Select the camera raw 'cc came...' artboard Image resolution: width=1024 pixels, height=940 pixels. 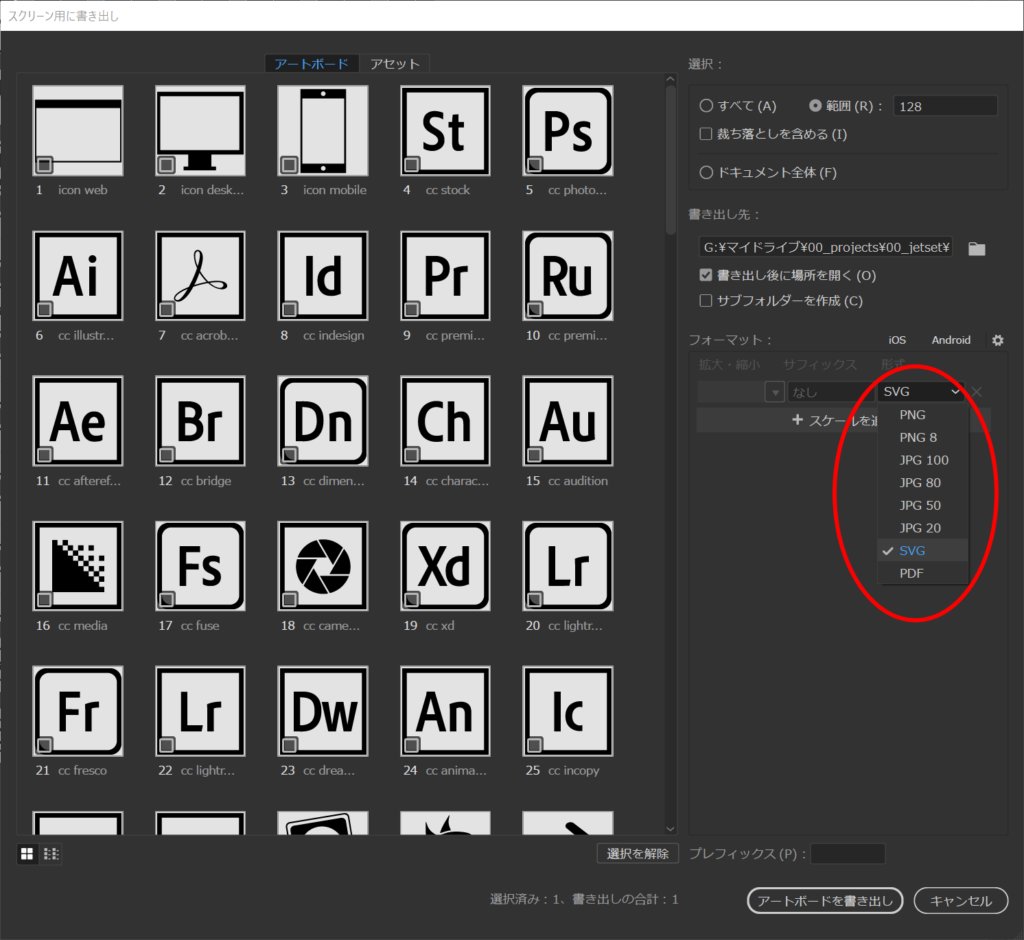(x=323, y=566)
